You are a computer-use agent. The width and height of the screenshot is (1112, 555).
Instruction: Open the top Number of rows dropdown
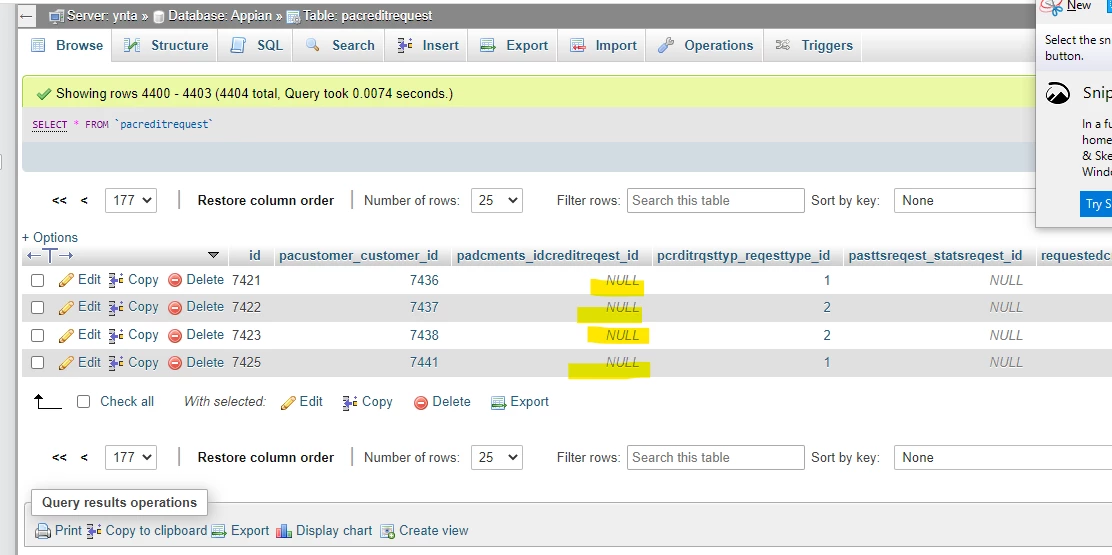click(496, 201)
